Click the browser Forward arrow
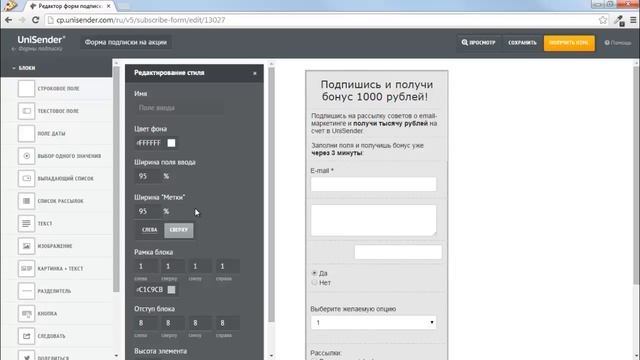Screen dimensions: 640x360 [x=22, y=20]
